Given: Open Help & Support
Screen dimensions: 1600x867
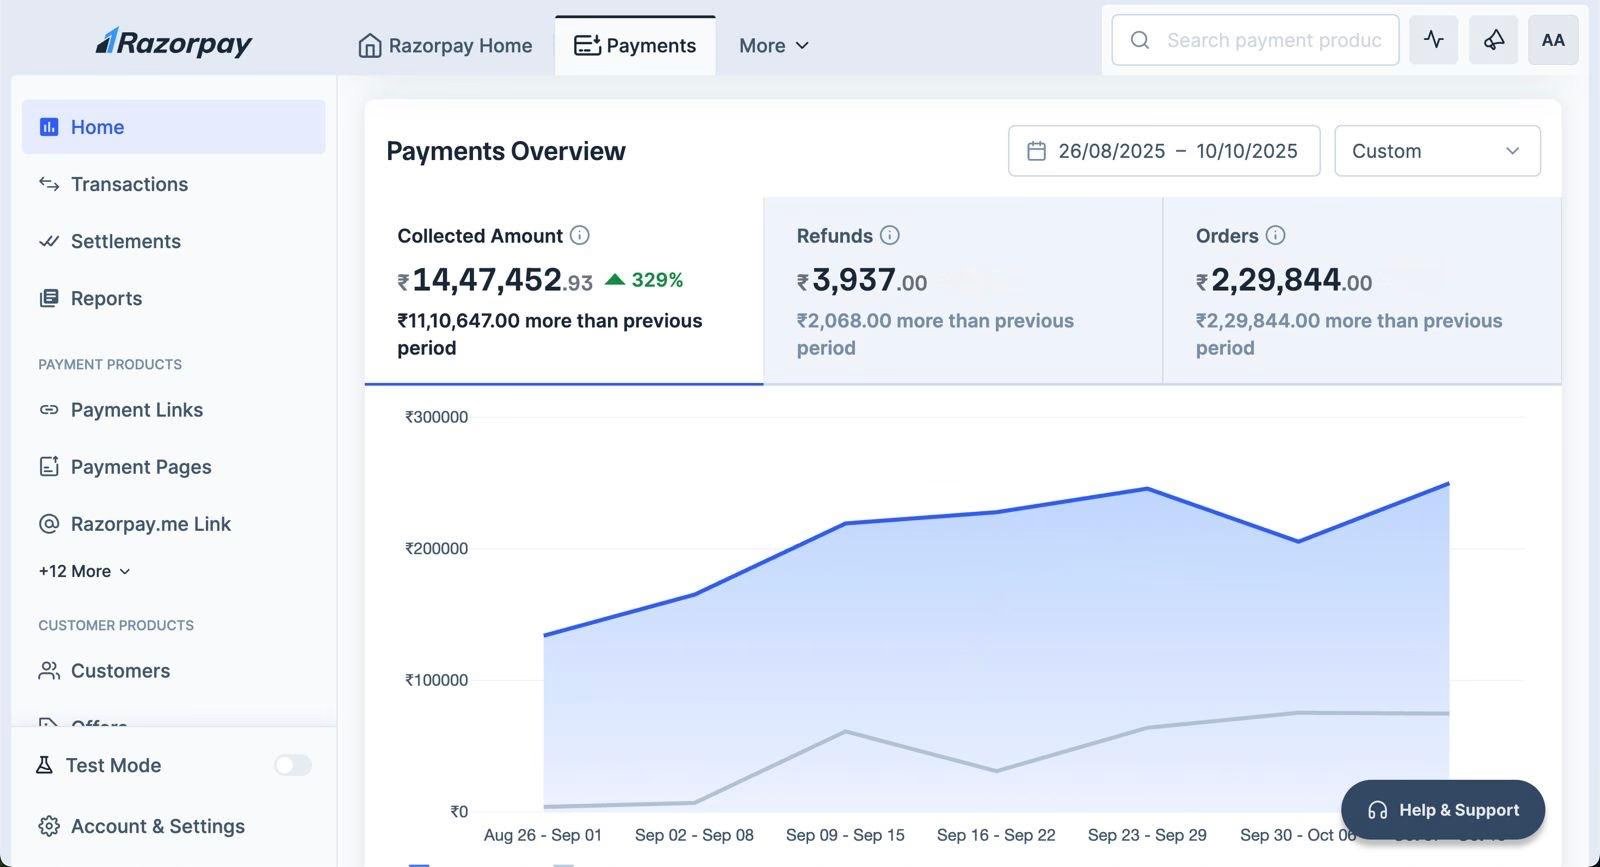Looking at the screenshot, I should pyautogui.click(x=1443, y=810).
